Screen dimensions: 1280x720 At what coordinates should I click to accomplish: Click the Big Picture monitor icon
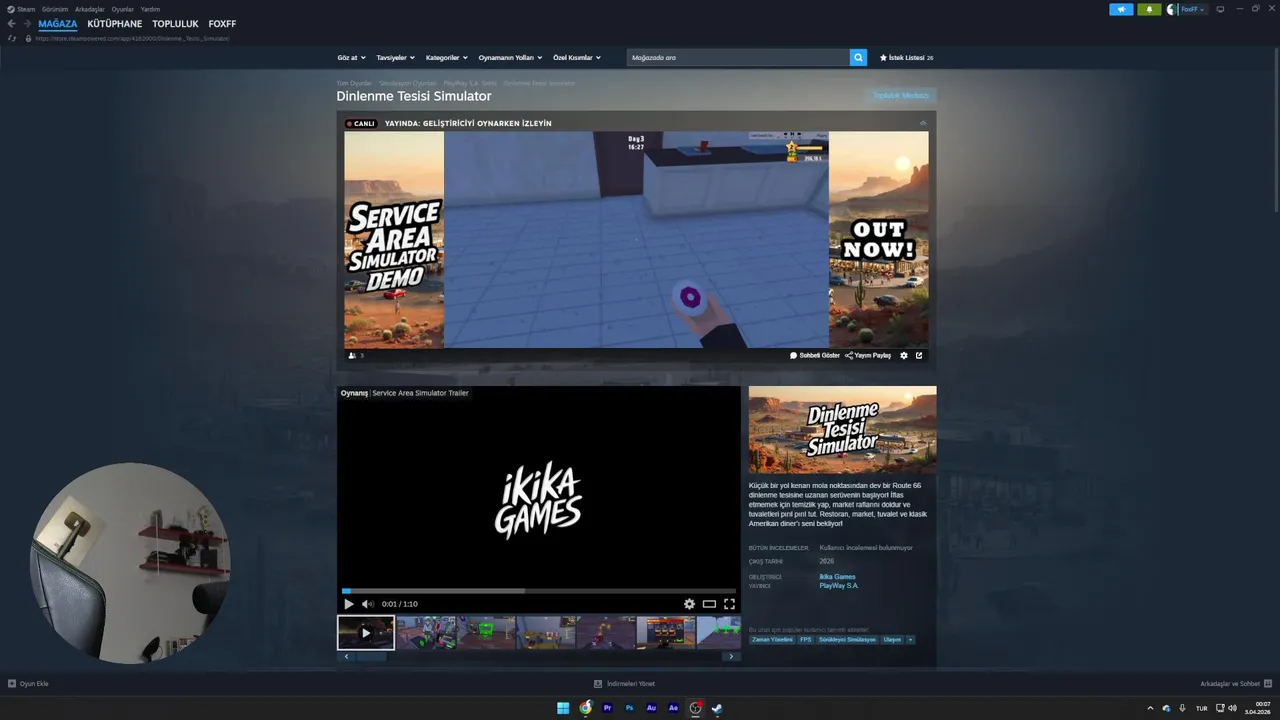[1220, 9]
